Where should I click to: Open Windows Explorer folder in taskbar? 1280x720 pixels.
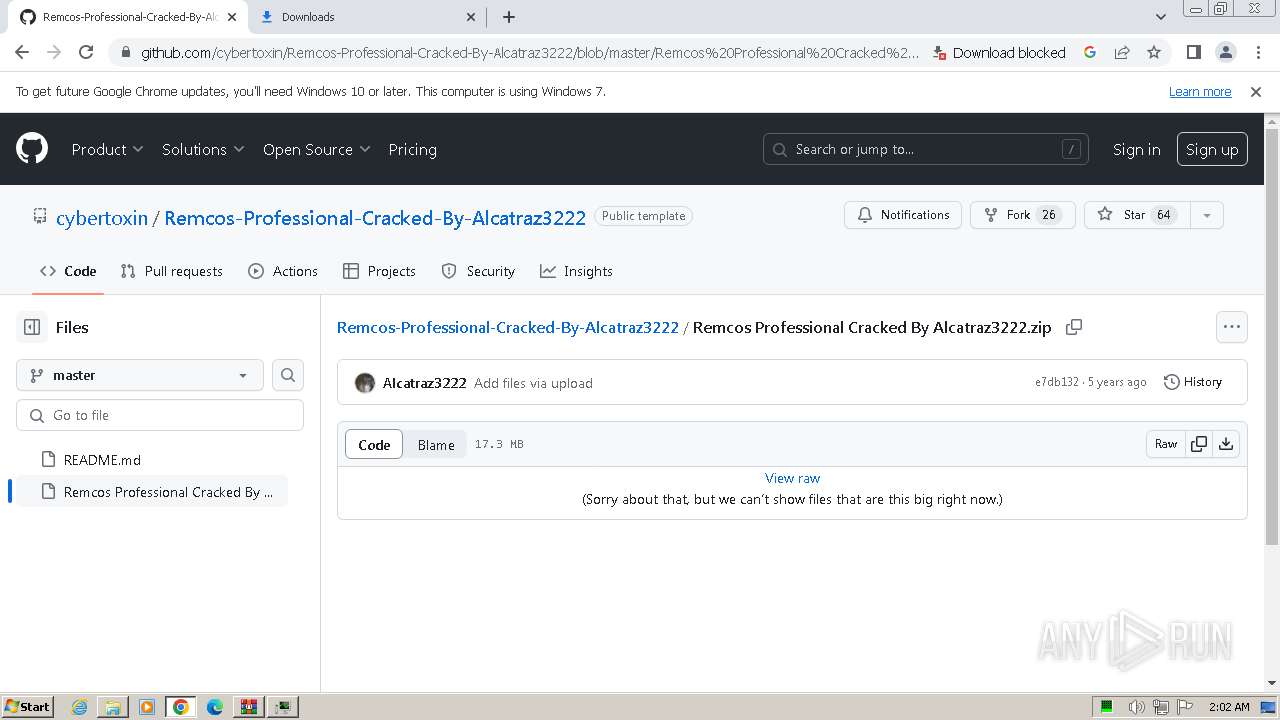pos(113,707)
